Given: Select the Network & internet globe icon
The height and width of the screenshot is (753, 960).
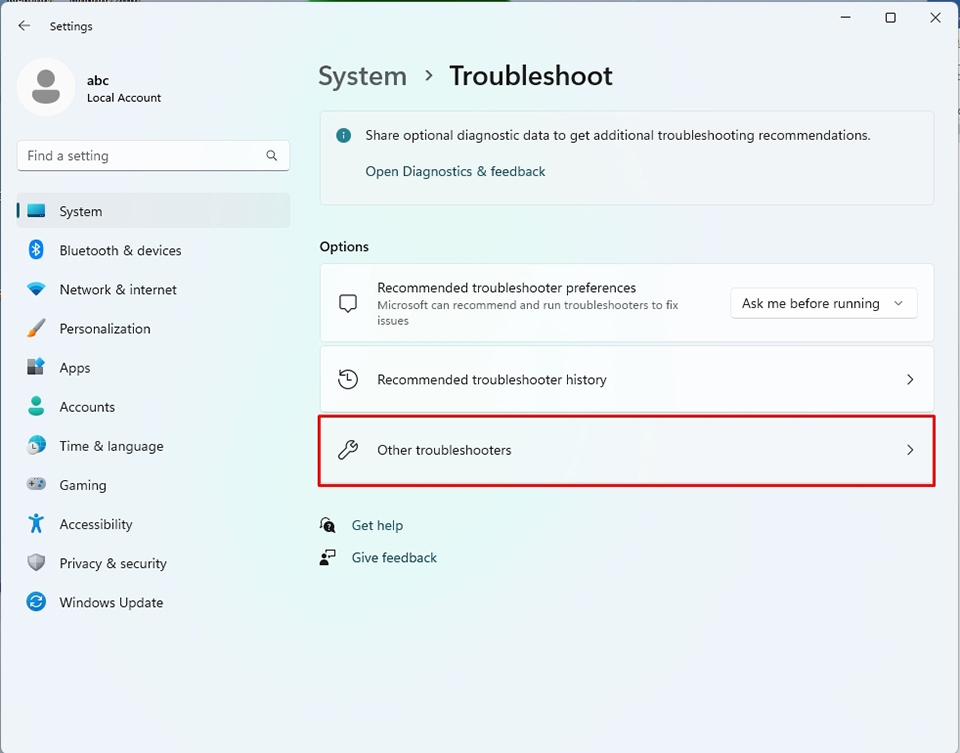Looking at the screenshot, I should click(x=38, y=289).
